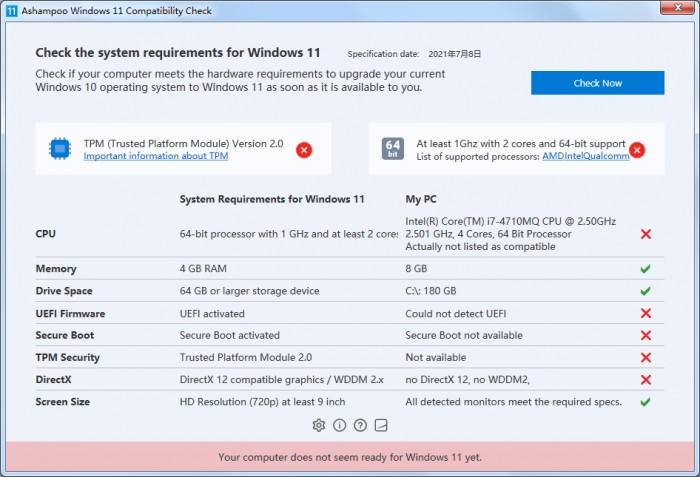
Task: Click the red X in the DirectX row
Action: point(646,380)
